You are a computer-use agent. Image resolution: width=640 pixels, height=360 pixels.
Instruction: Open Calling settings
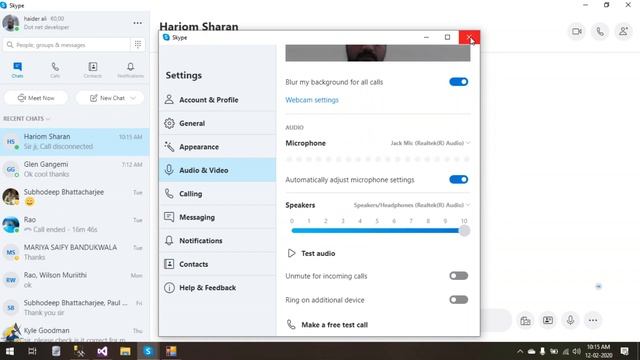coord(218,193)
